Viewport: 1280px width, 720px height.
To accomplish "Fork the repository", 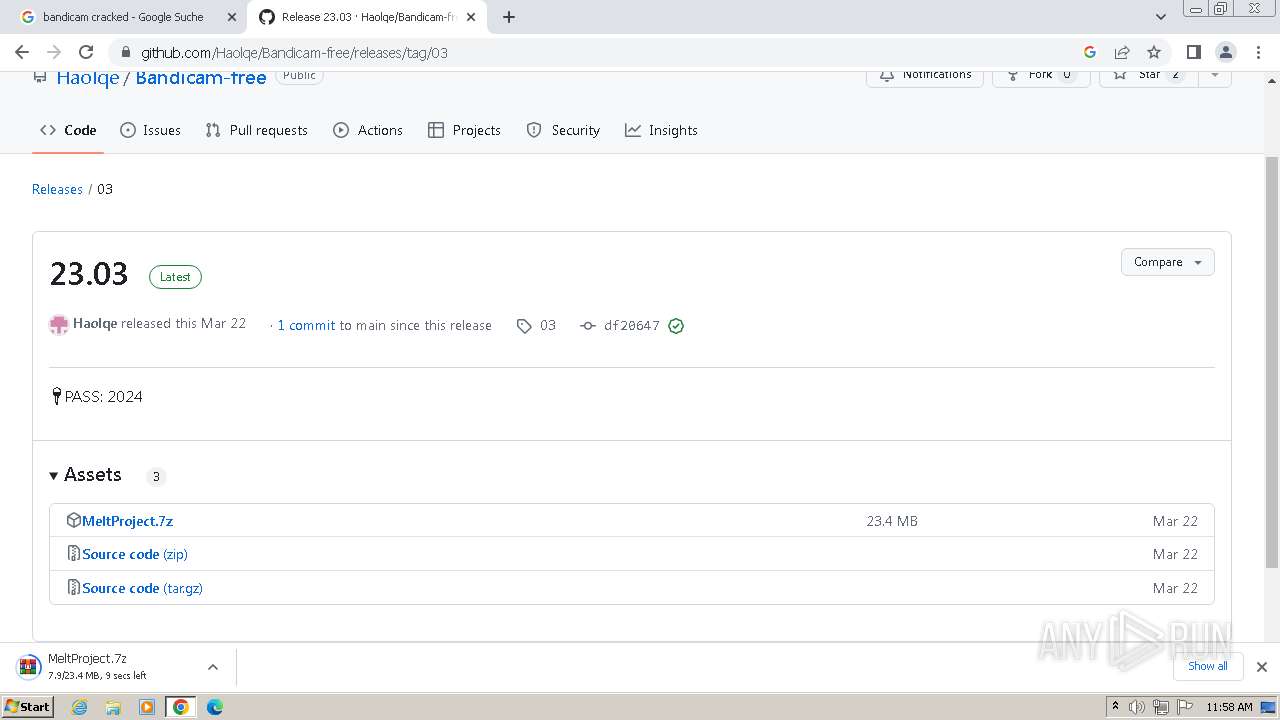I will (x=1040, y=76).
